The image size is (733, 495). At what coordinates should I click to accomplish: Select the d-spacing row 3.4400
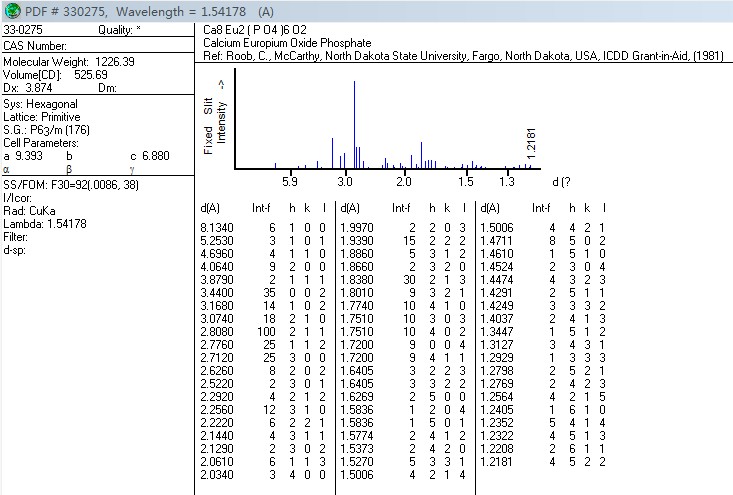point(263,293)
